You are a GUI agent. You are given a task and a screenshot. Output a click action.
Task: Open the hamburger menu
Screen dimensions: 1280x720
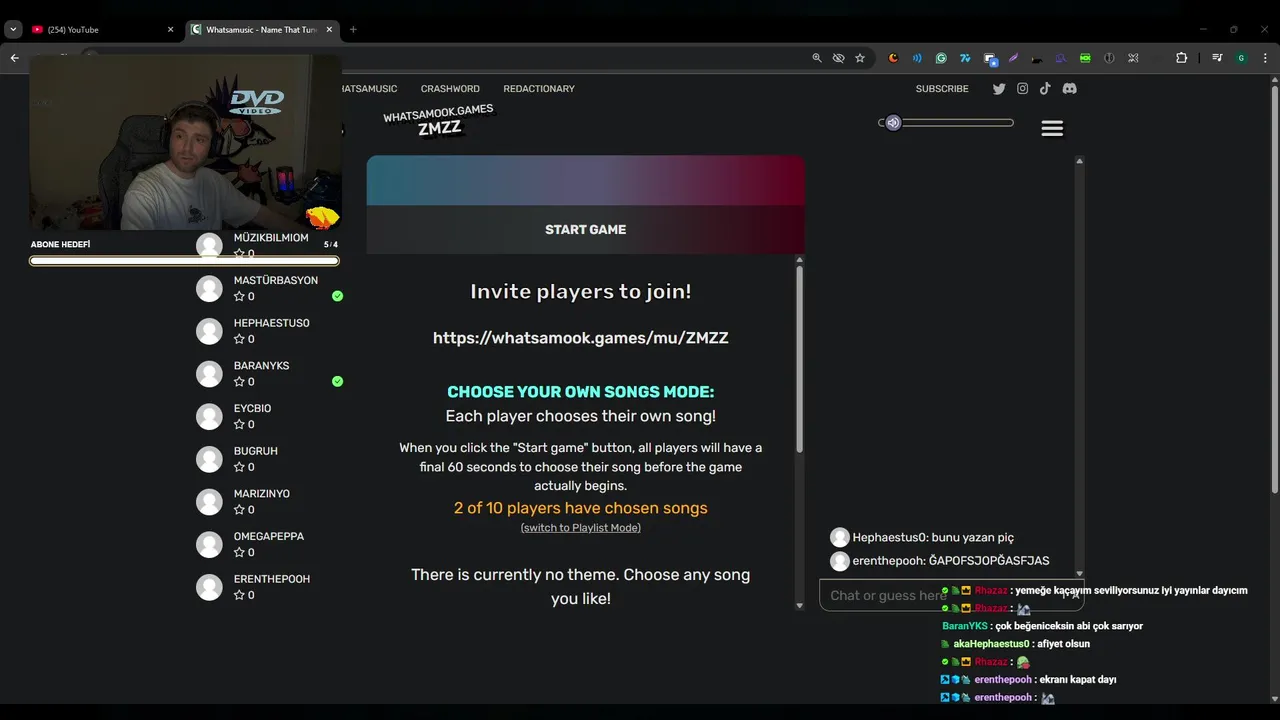[x=1052, y=128]
